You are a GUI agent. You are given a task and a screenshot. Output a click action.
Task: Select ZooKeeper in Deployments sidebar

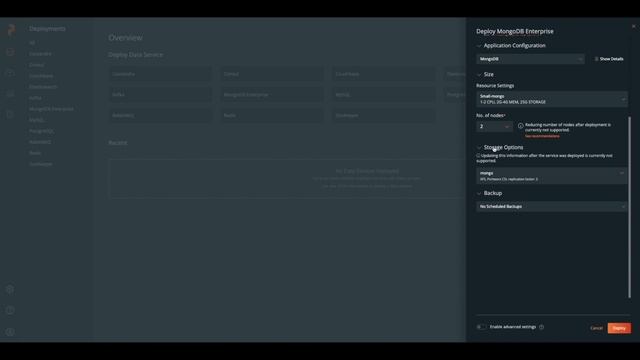pos(40,164)
